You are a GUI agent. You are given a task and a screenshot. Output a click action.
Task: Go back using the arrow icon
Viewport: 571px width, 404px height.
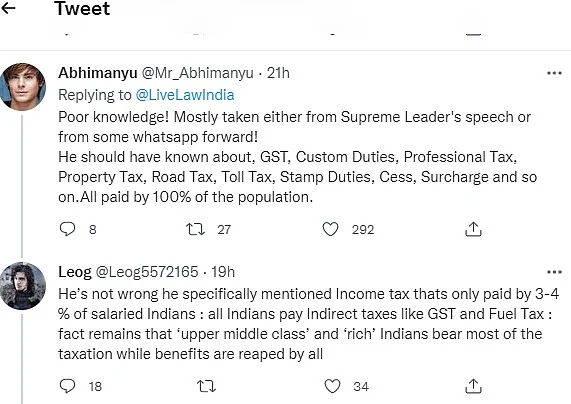click(x=8, y=8)
